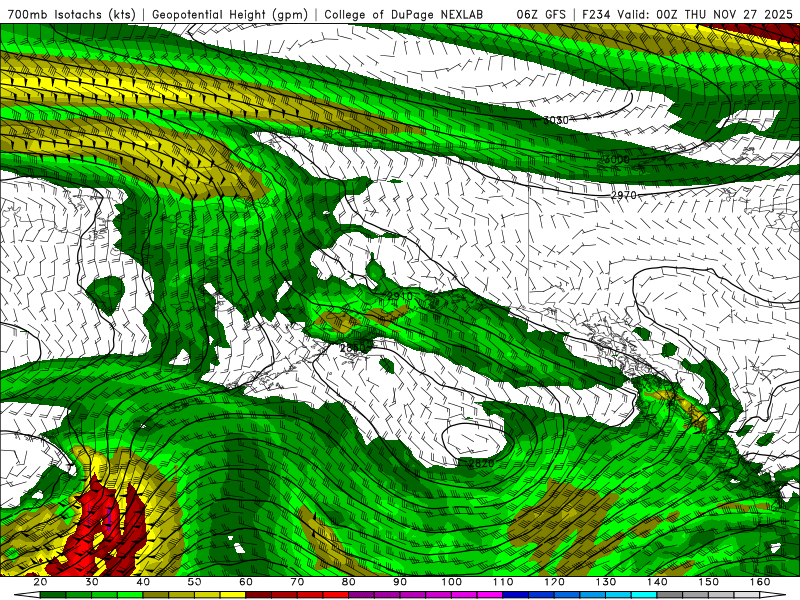The width and height of the screenshot is (800, 600).
Task: Click the 30 kts scale label
Action: [92, 582]
